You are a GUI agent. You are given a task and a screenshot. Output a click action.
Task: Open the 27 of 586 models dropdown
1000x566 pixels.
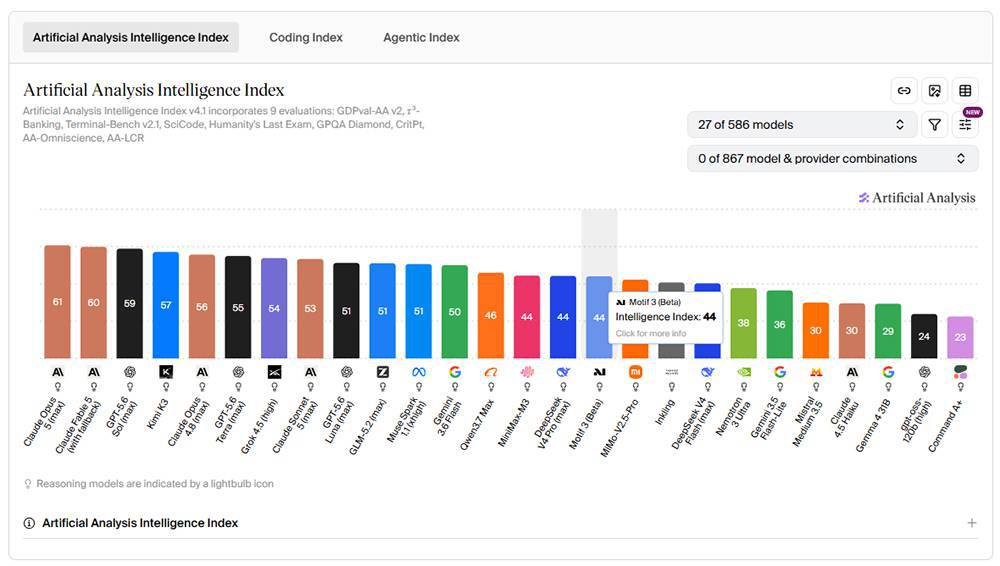coord(802,124)
